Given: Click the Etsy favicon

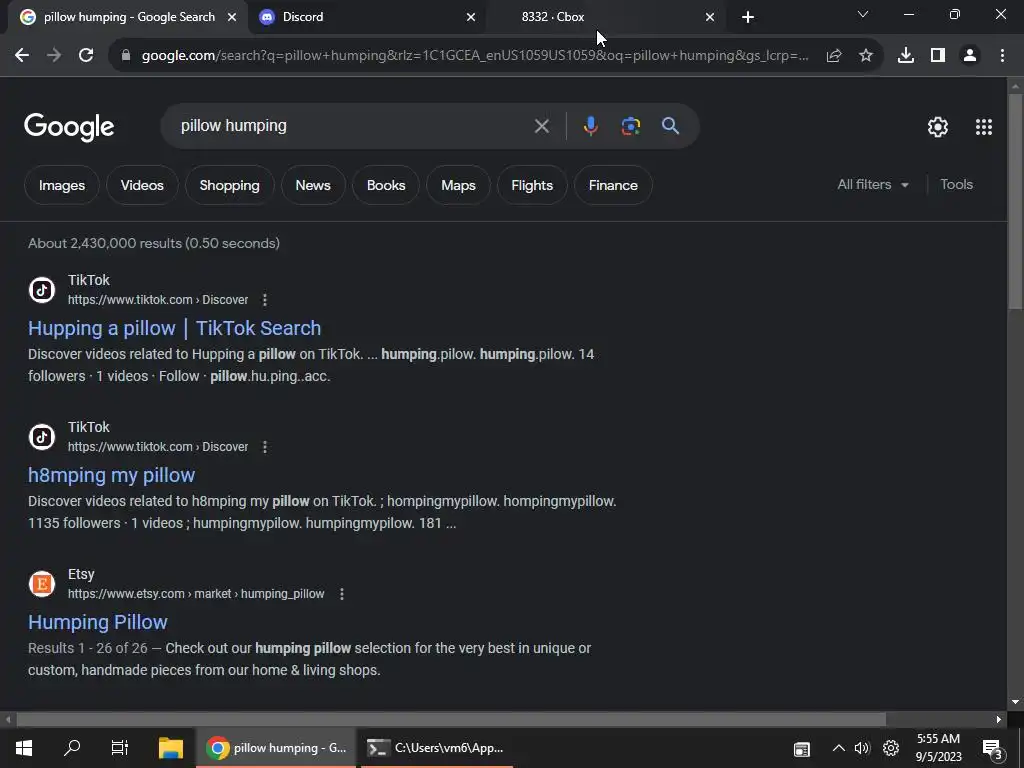Looking at the screenshot, I should (x=42, y=584).
